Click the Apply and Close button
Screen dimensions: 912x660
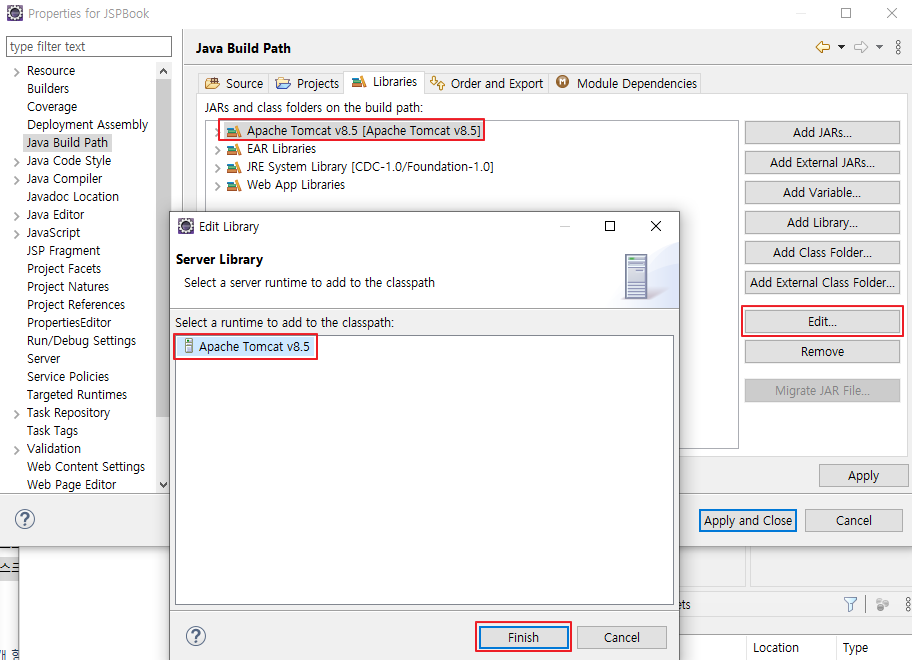[748, 520]
